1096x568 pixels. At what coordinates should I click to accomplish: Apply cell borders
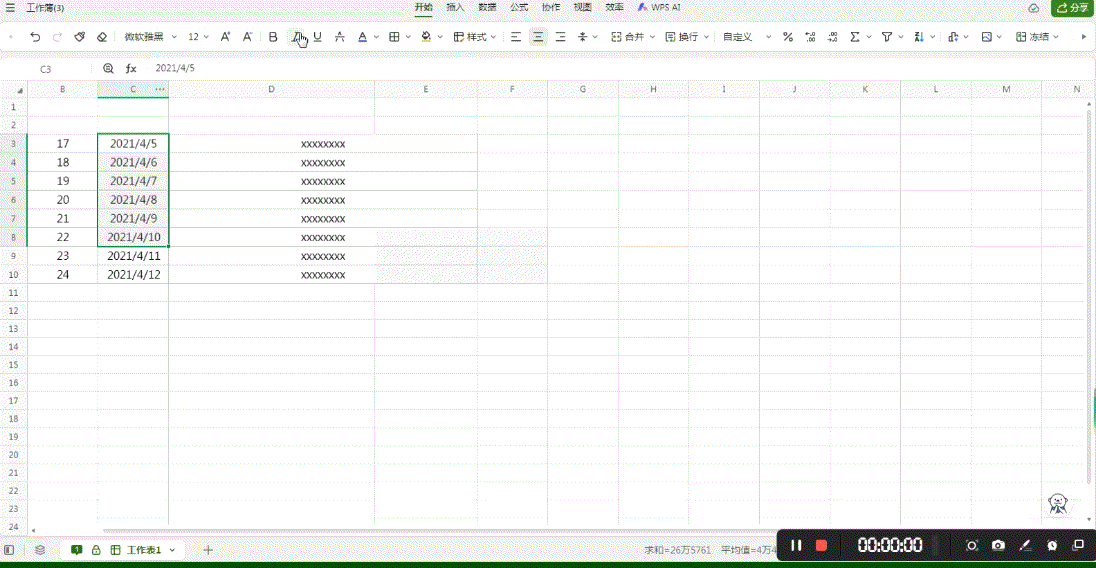coord(394,37)
